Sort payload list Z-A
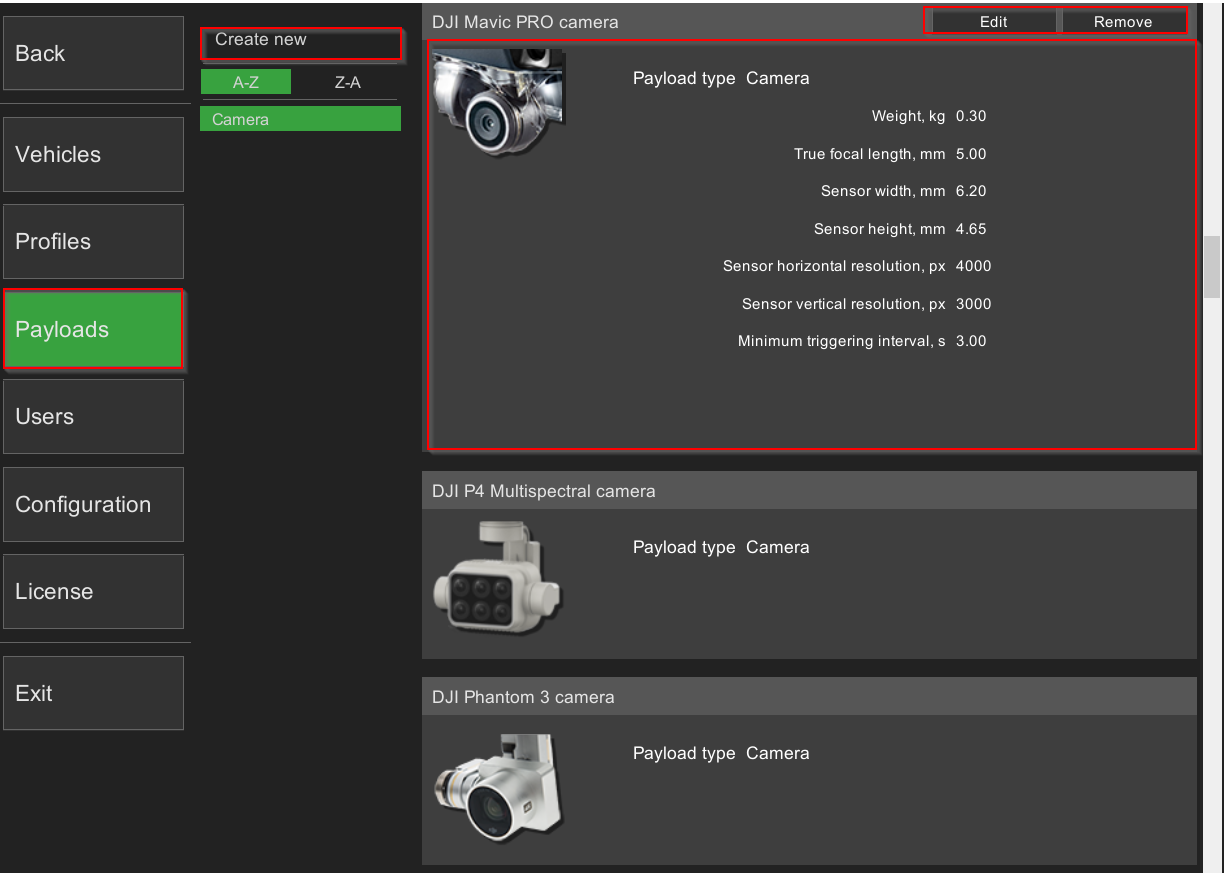Viewport: 1224px width, 873px height. pos(347,82)
